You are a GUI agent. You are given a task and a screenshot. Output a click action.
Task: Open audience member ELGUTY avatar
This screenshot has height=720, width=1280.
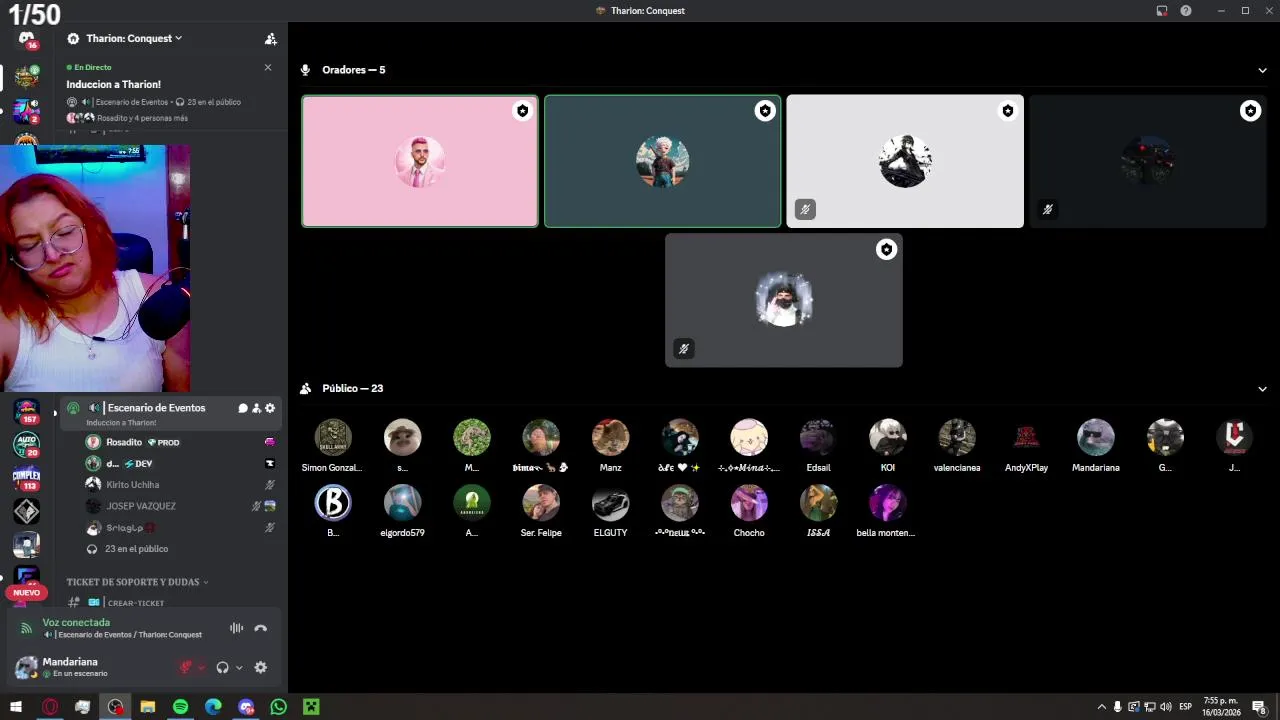[x=610, y=503]
